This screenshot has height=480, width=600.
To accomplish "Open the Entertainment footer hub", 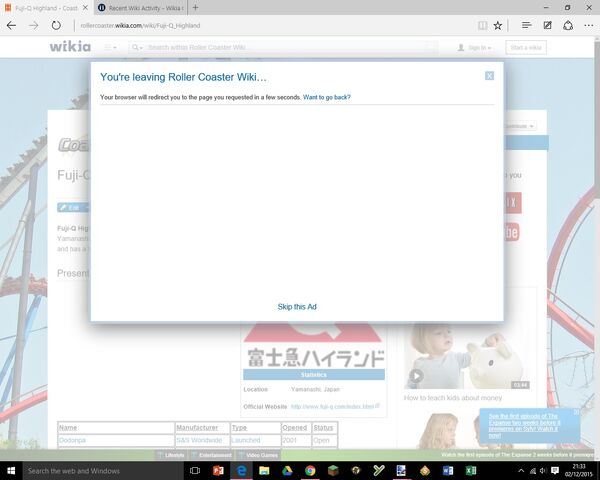I will (212, 455).
